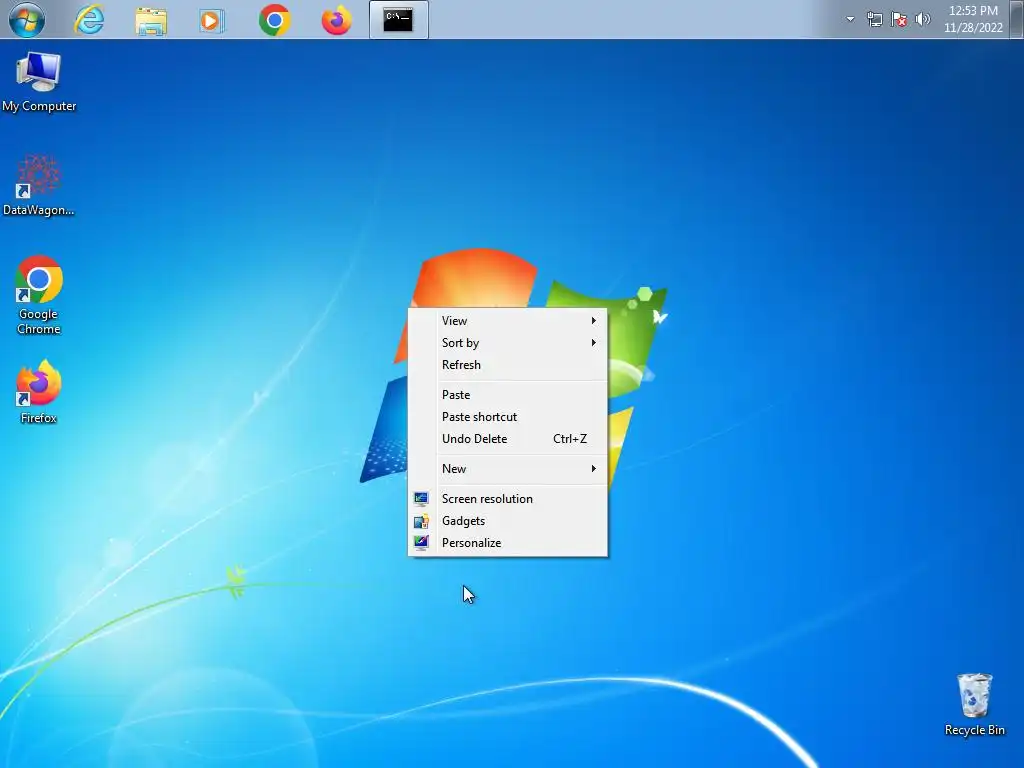1024x768 pixels.
Task: Show hidden system tray icons arrow
Action: [x=850, y=19]
